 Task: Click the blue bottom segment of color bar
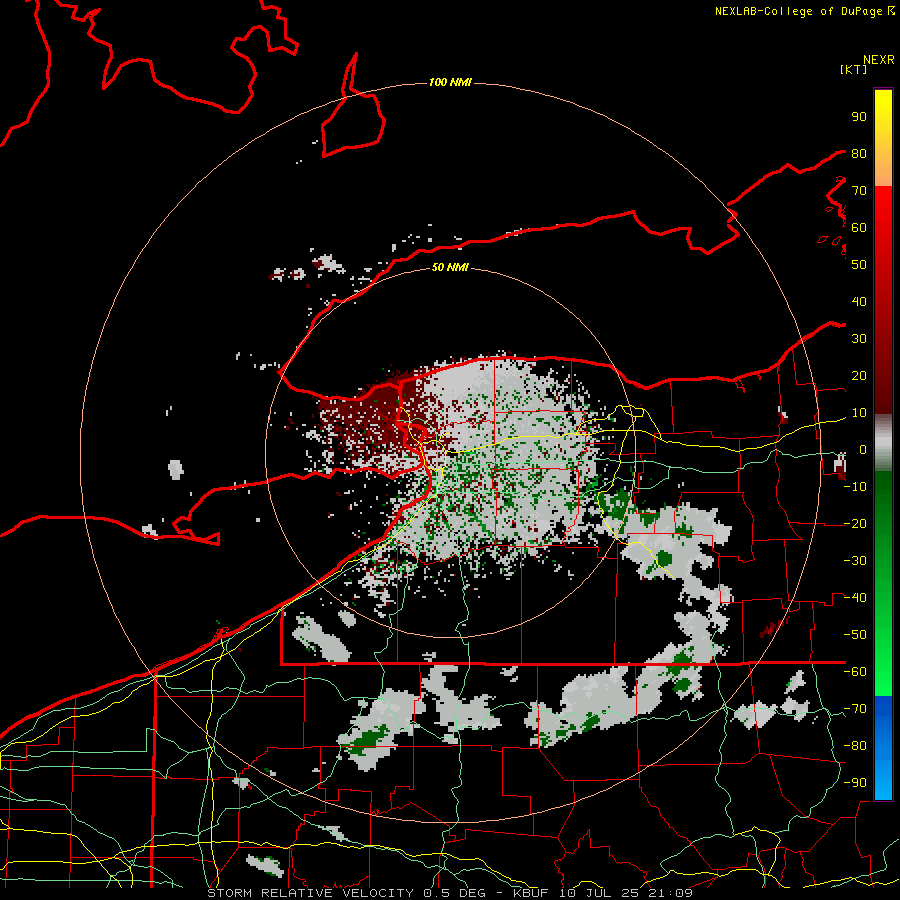click(x=883, y=748)
